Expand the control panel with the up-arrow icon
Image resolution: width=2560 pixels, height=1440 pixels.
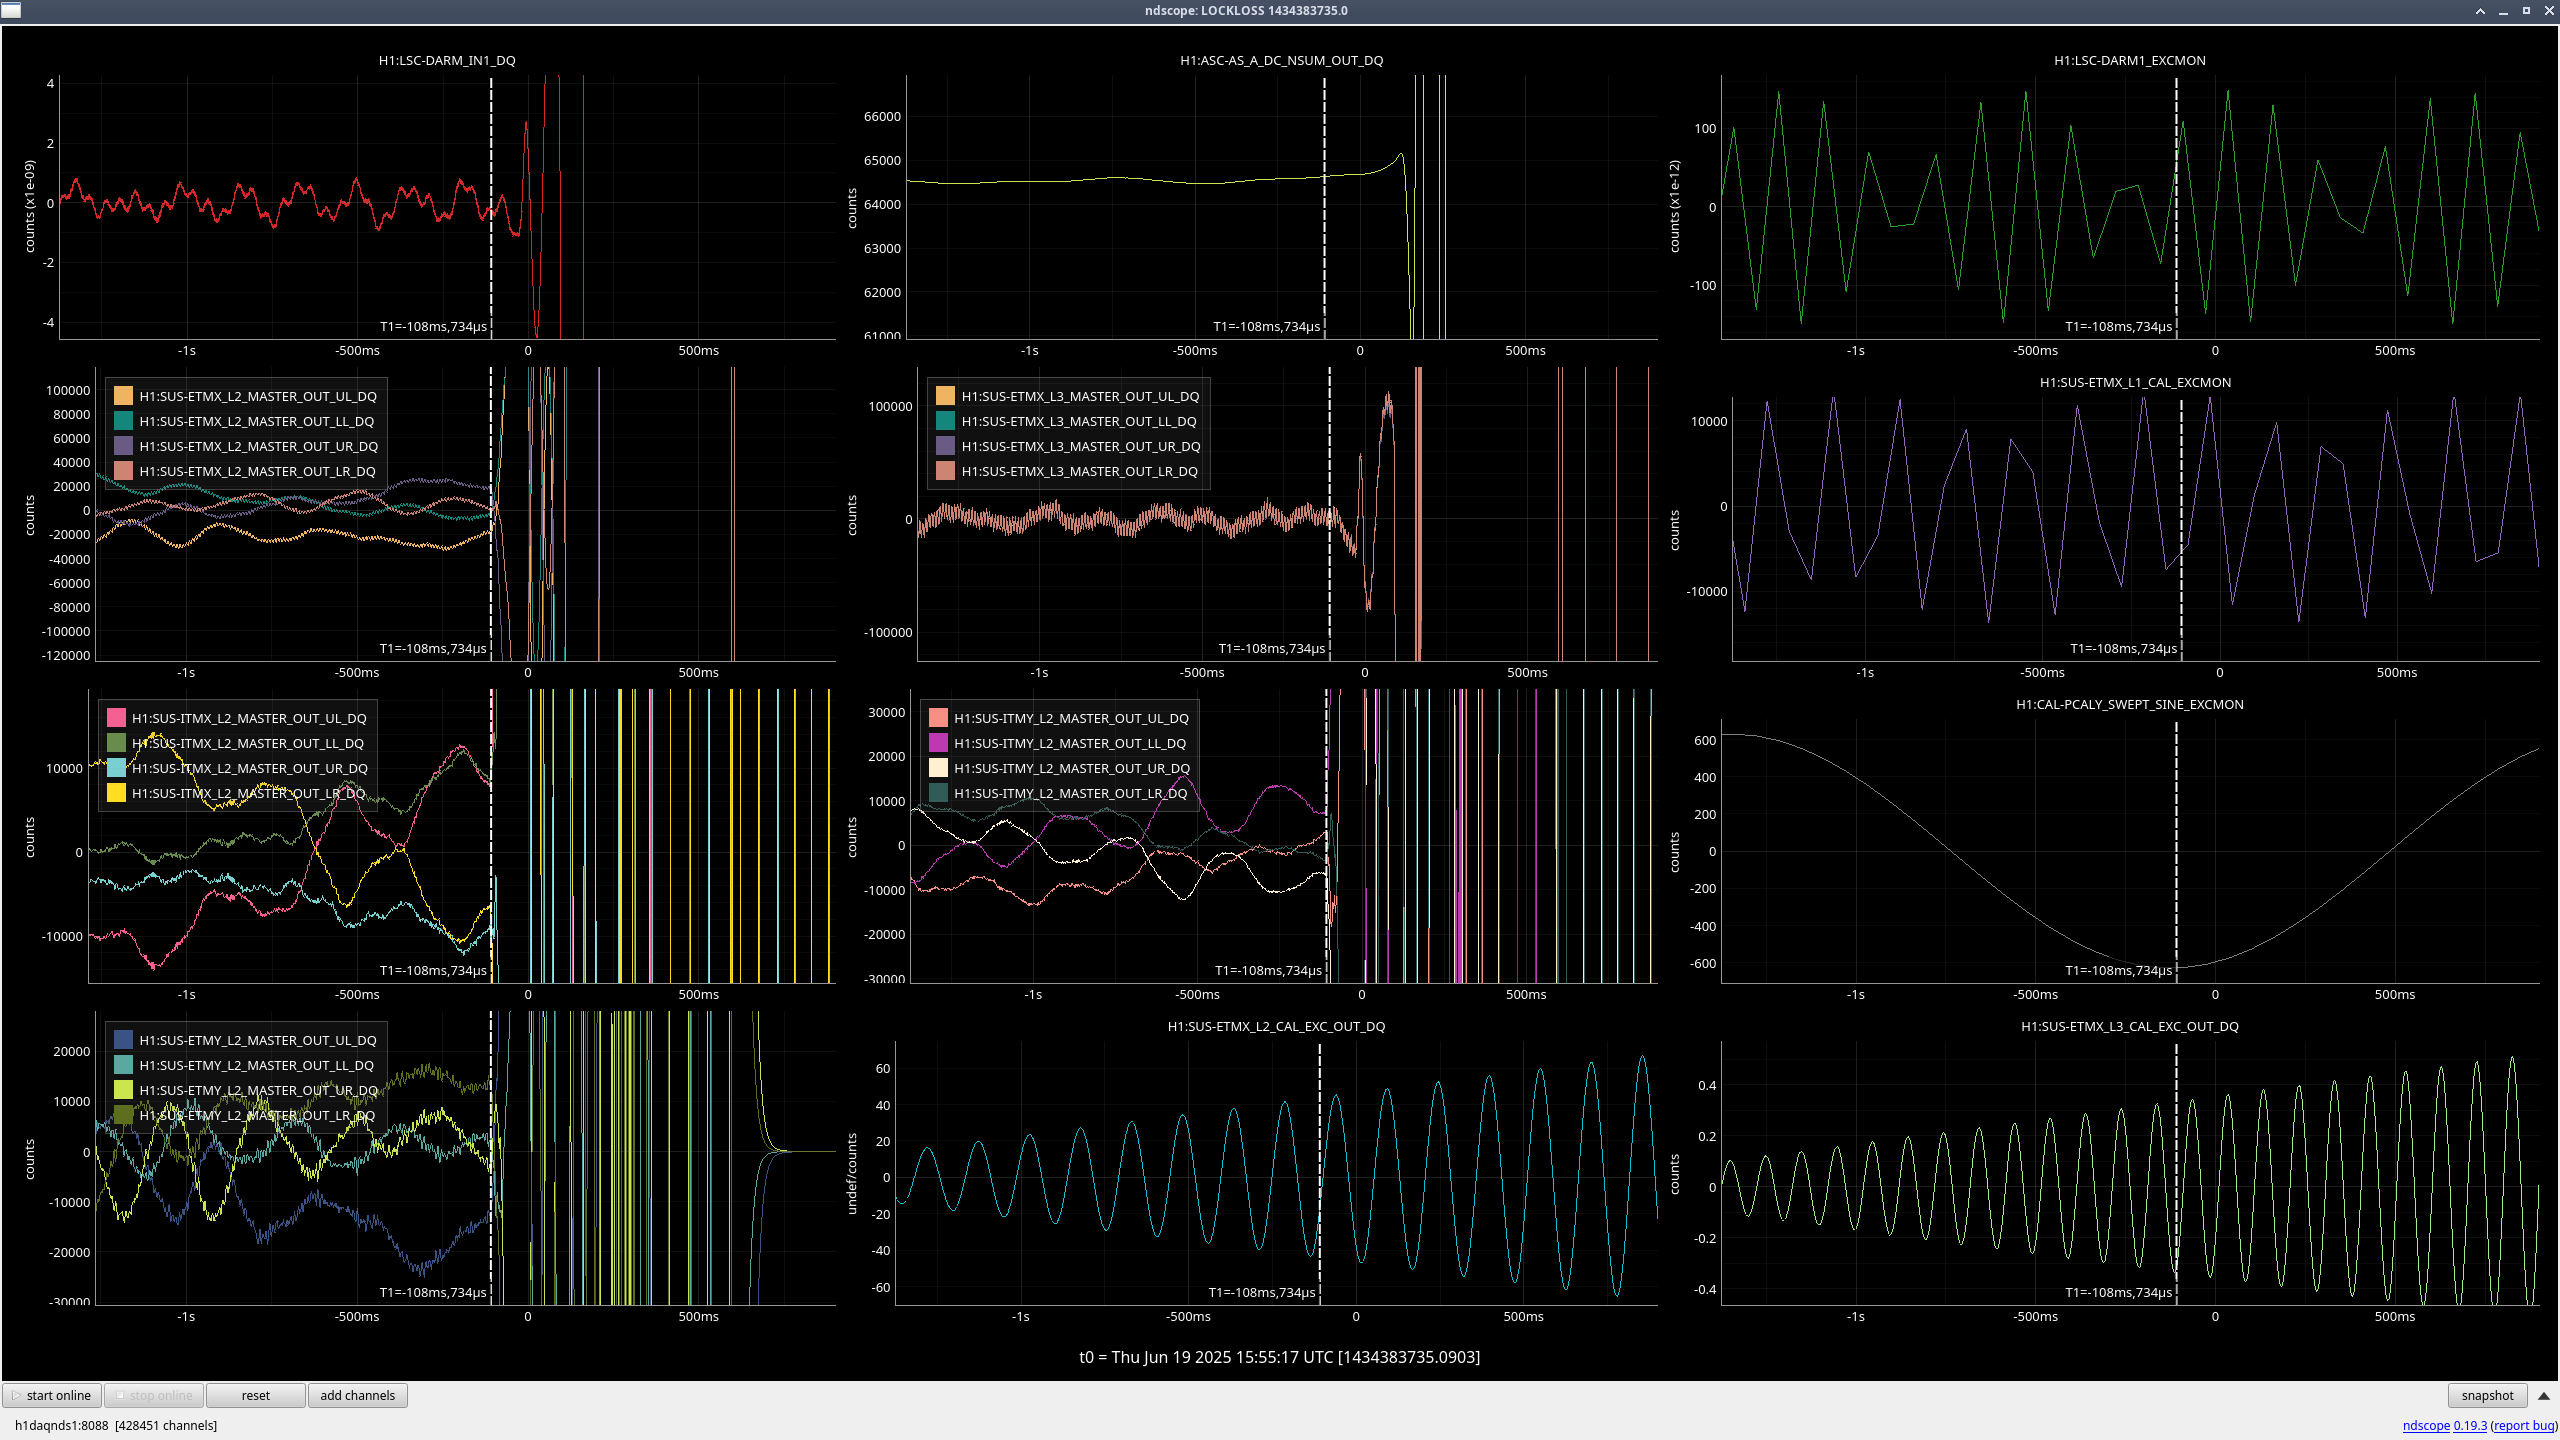[2544, 1395]
